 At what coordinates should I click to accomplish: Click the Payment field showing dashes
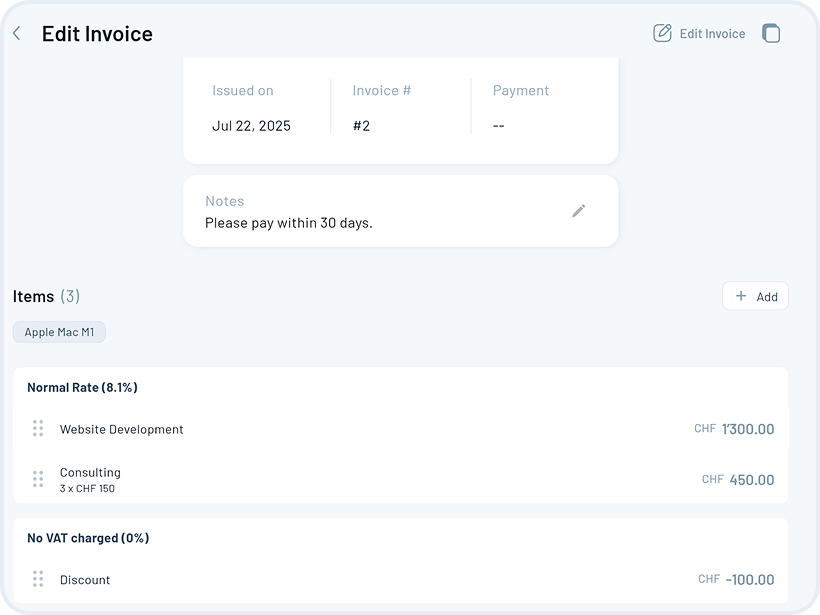point(498,126)
